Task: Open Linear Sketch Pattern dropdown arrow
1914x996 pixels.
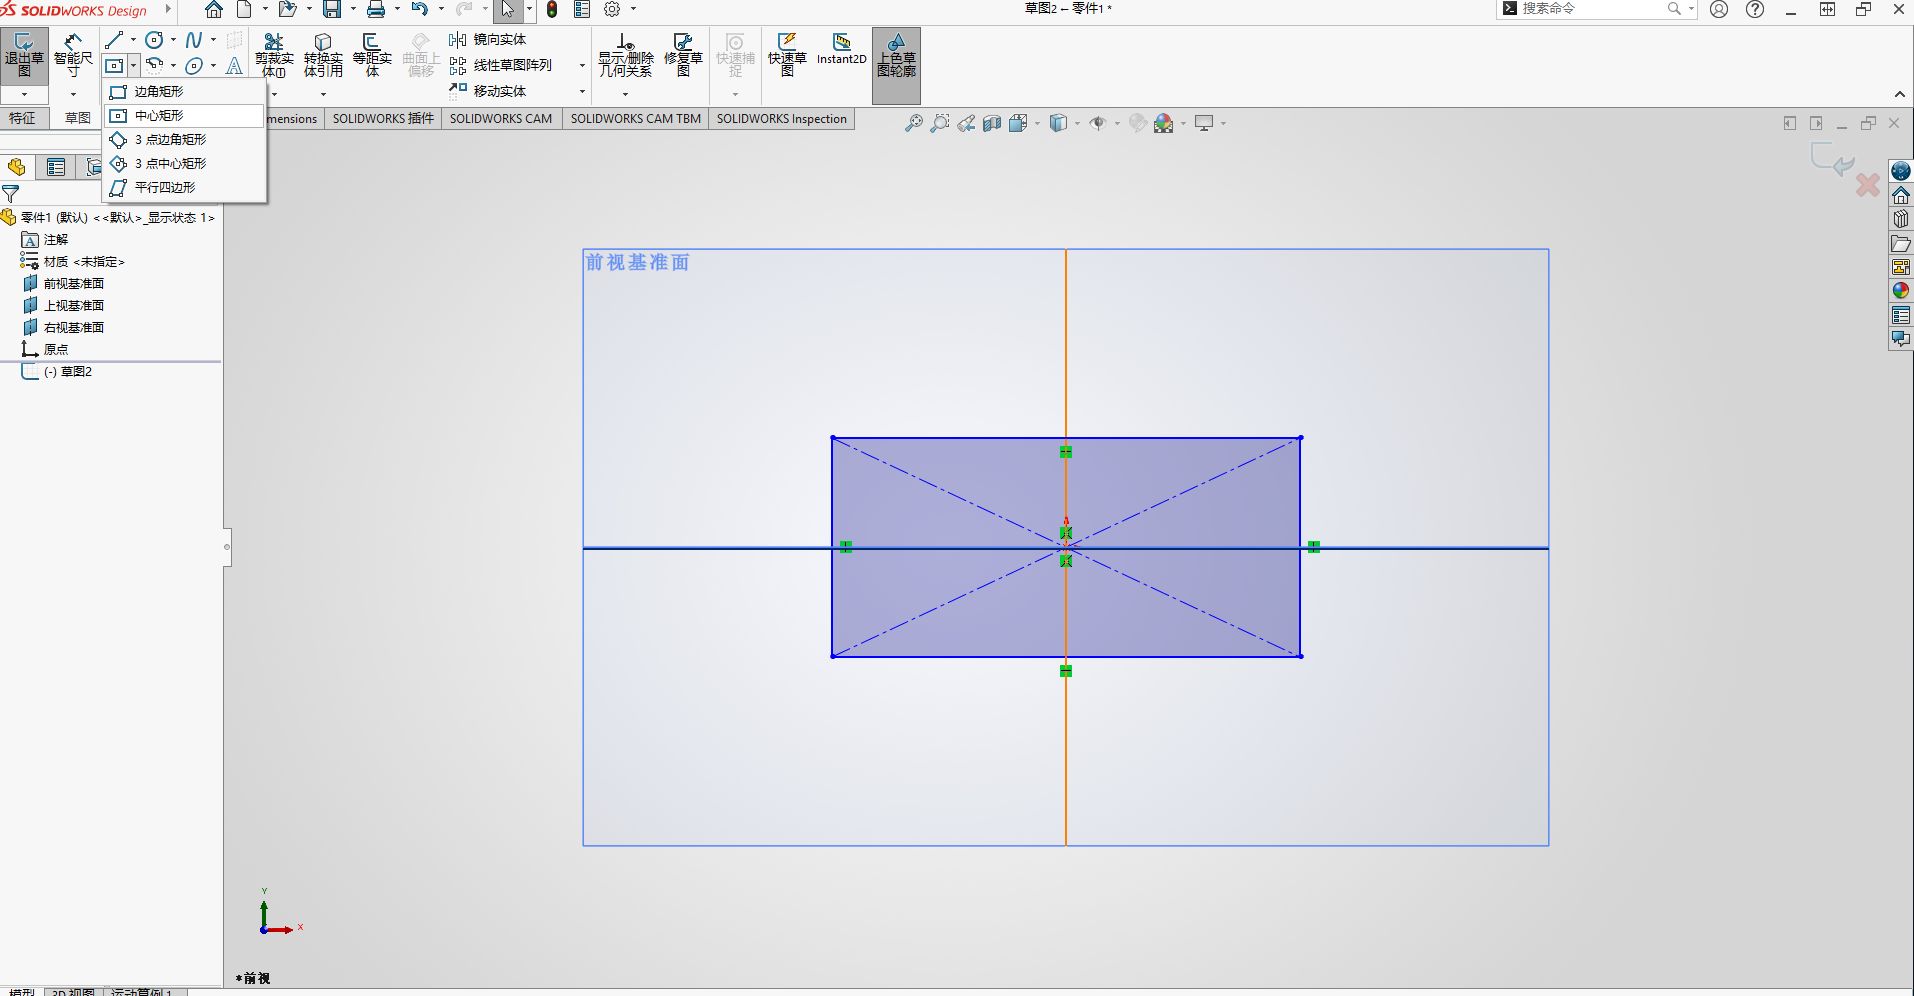Action: 582,65
